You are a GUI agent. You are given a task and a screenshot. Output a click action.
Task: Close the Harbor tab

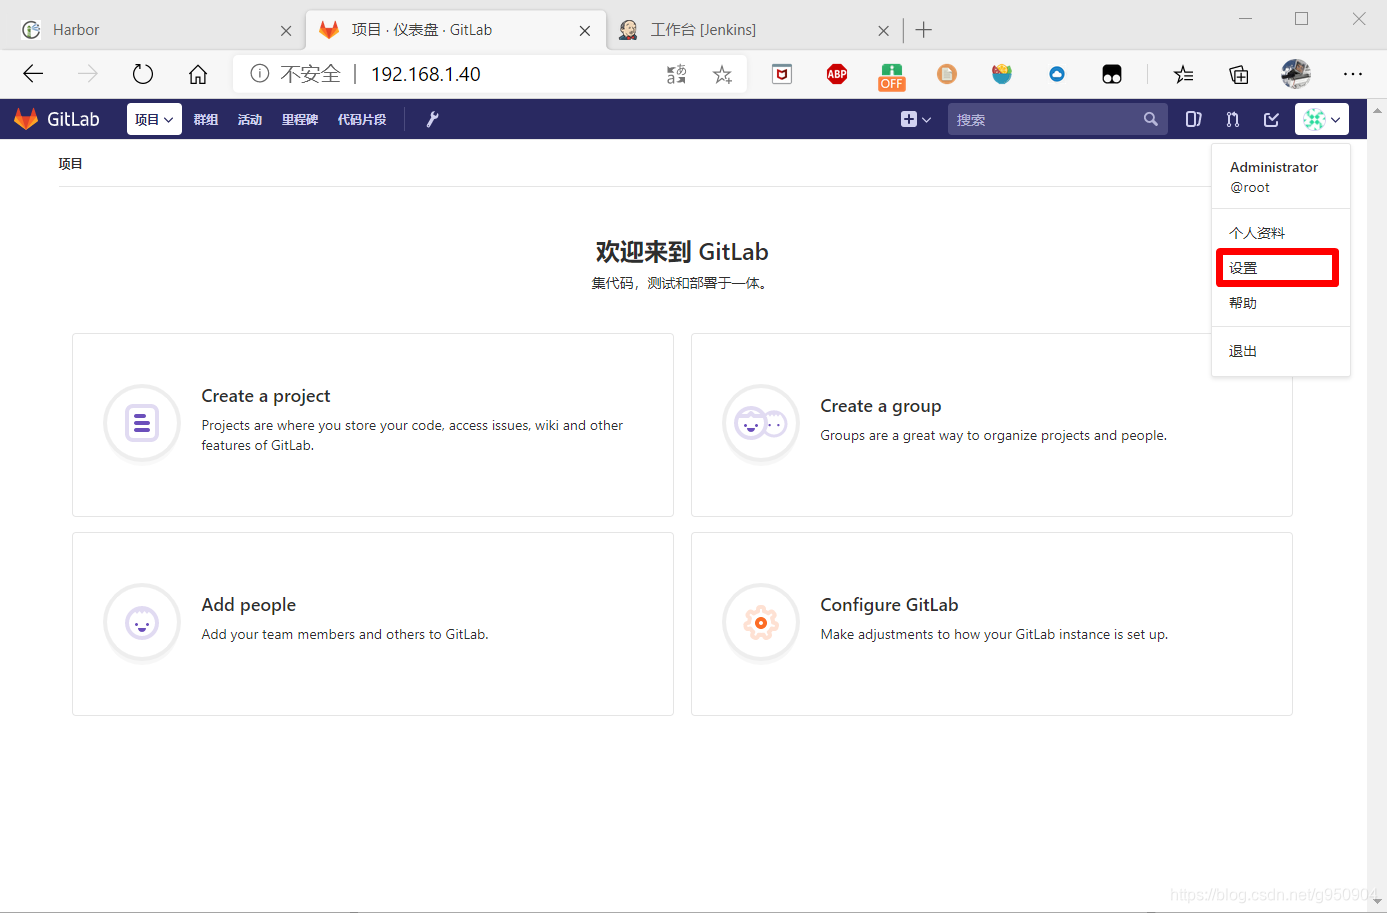286,31
